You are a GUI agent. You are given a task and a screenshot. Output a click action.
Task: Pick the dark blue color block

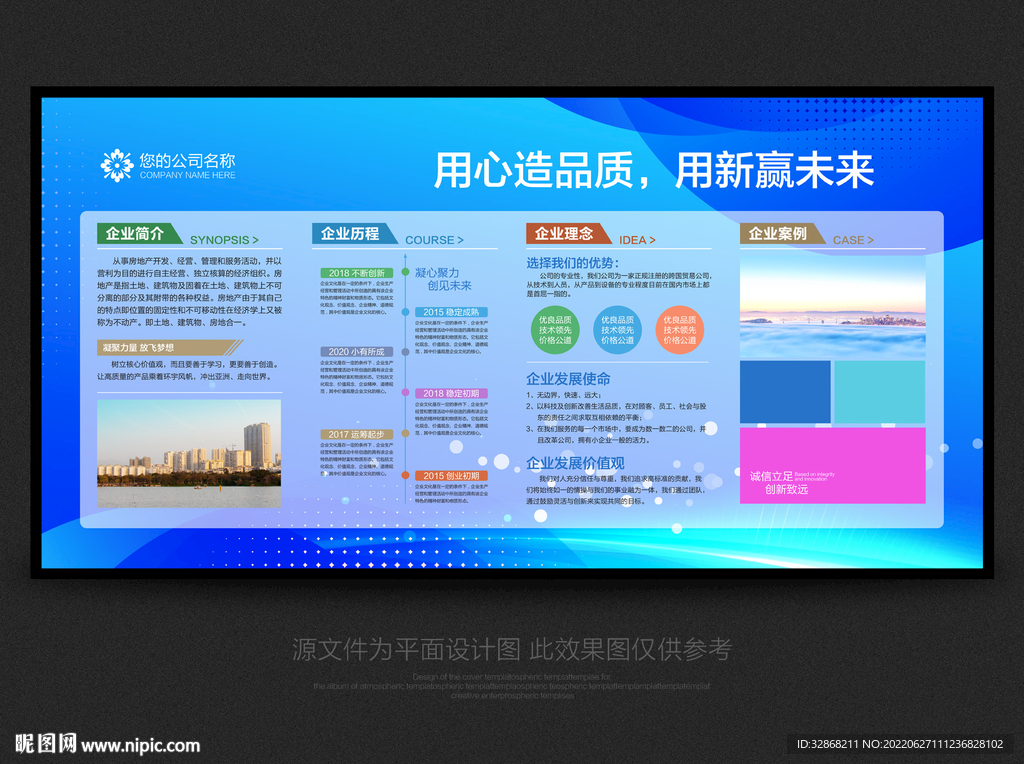click(785, 392)
